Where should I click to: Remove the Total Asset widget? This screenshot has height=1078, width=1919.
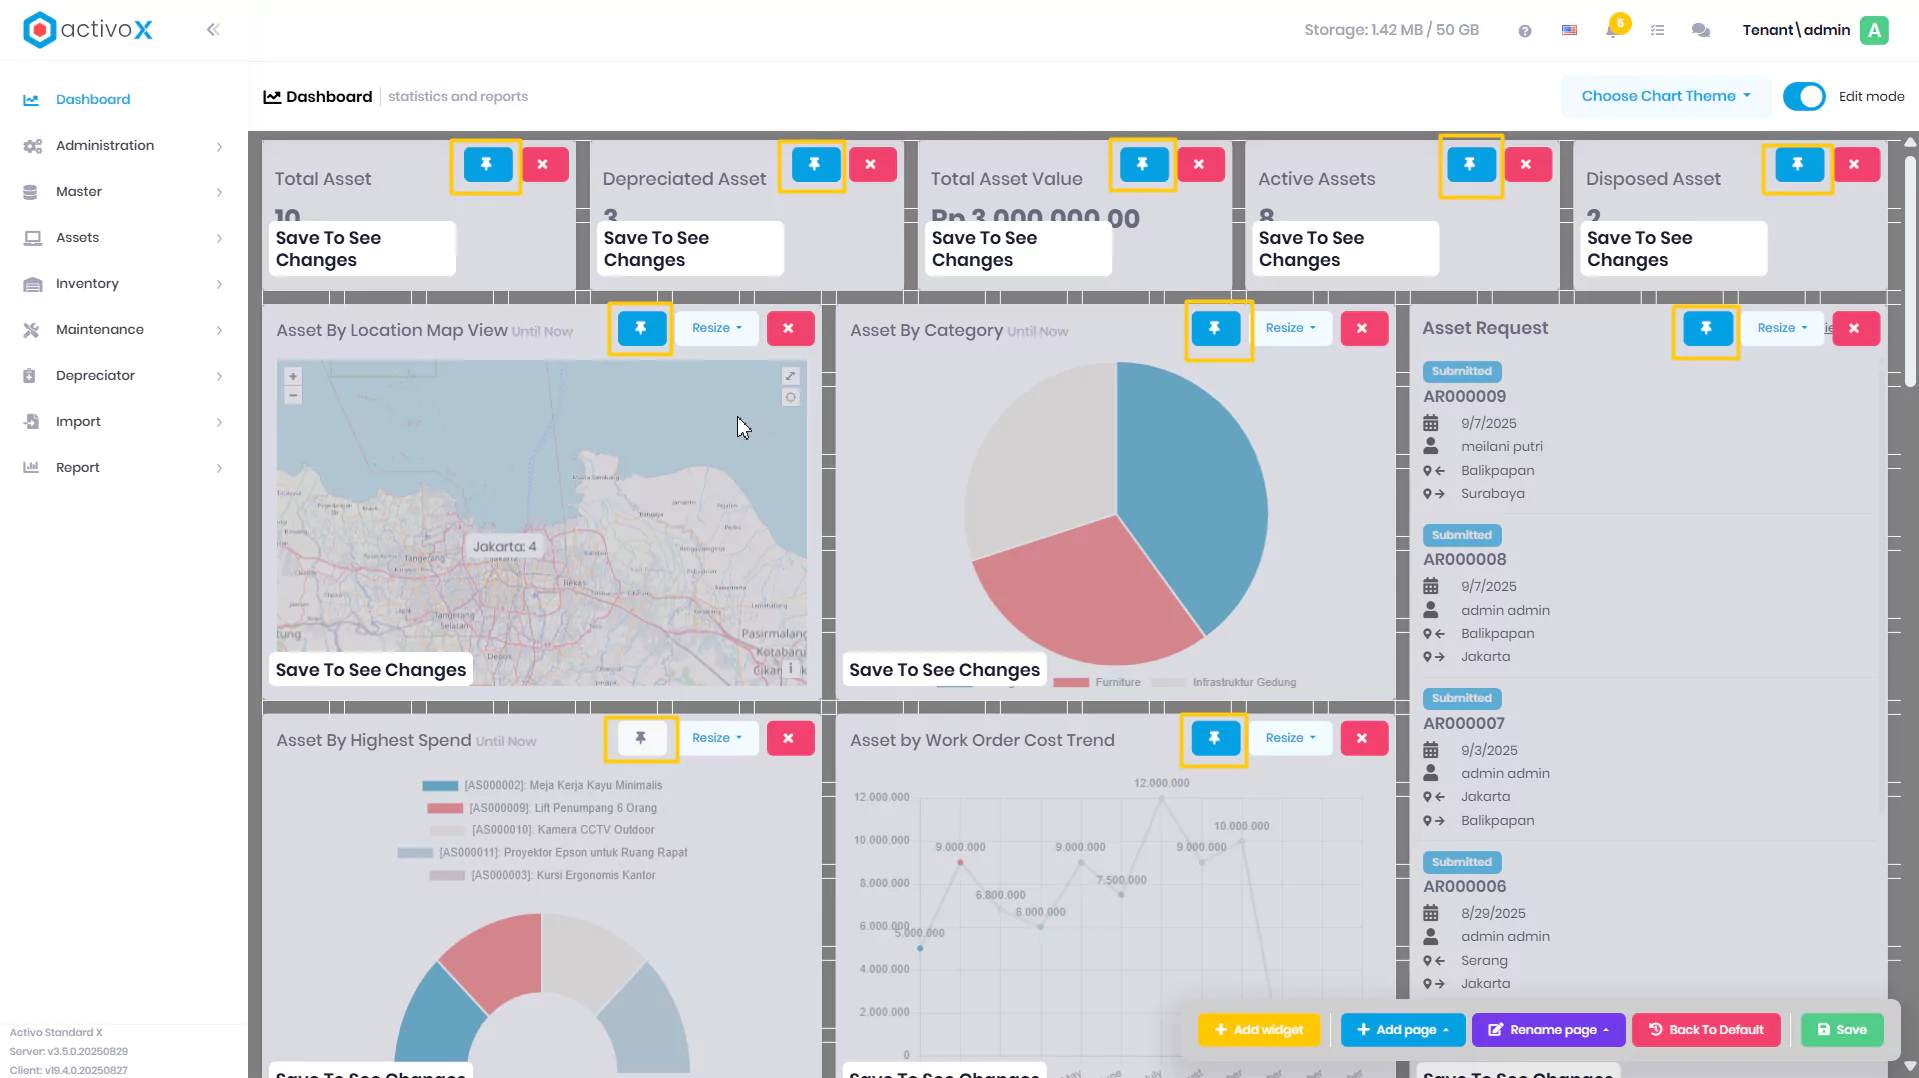point(543,164)
